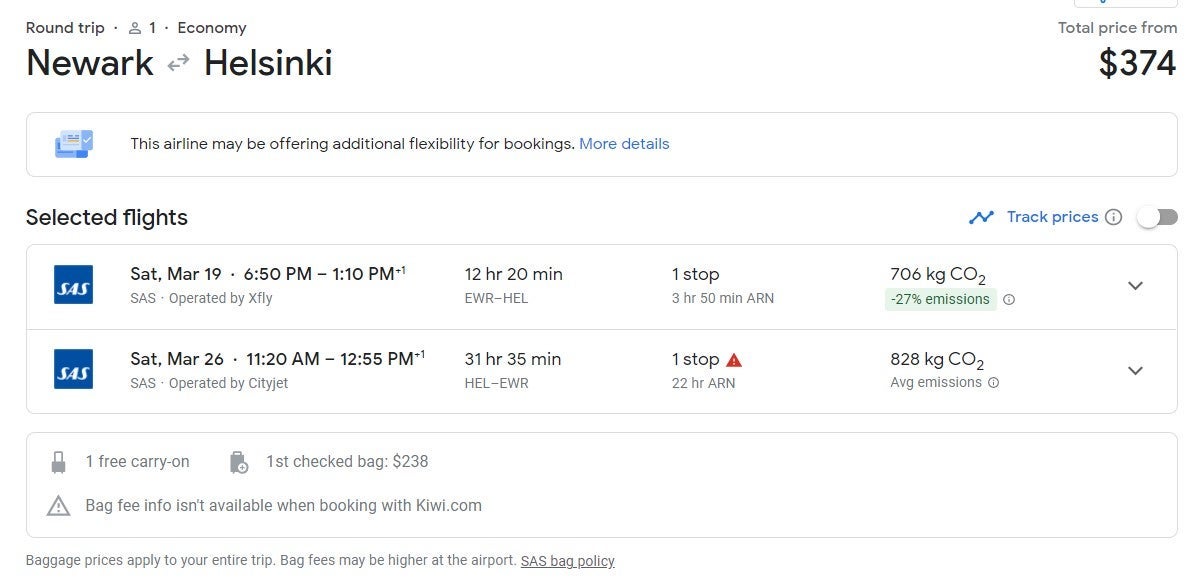Click the bag fee warning triangle icon

click(x=59, y=506)
